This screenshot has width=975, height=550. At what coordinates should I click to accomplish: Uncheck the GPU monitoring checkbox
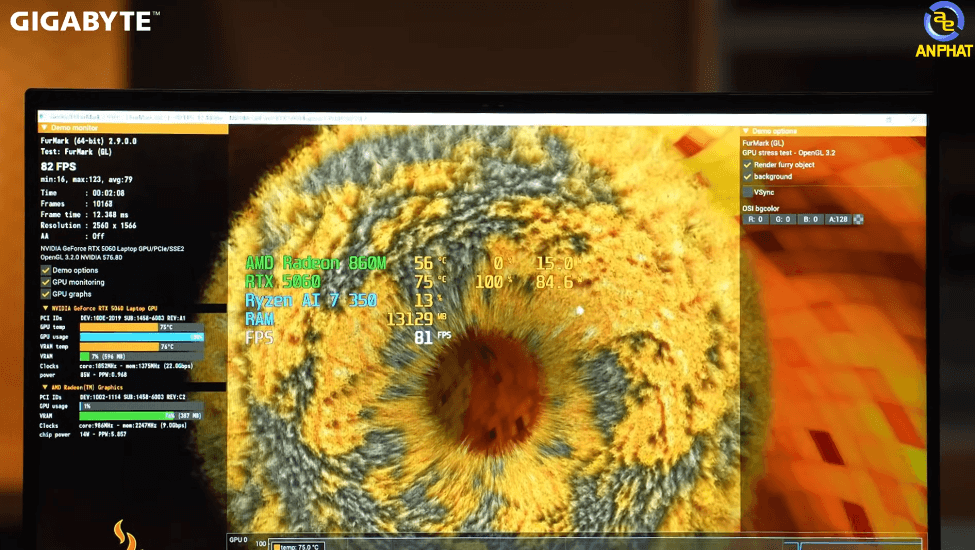(45, 282)
